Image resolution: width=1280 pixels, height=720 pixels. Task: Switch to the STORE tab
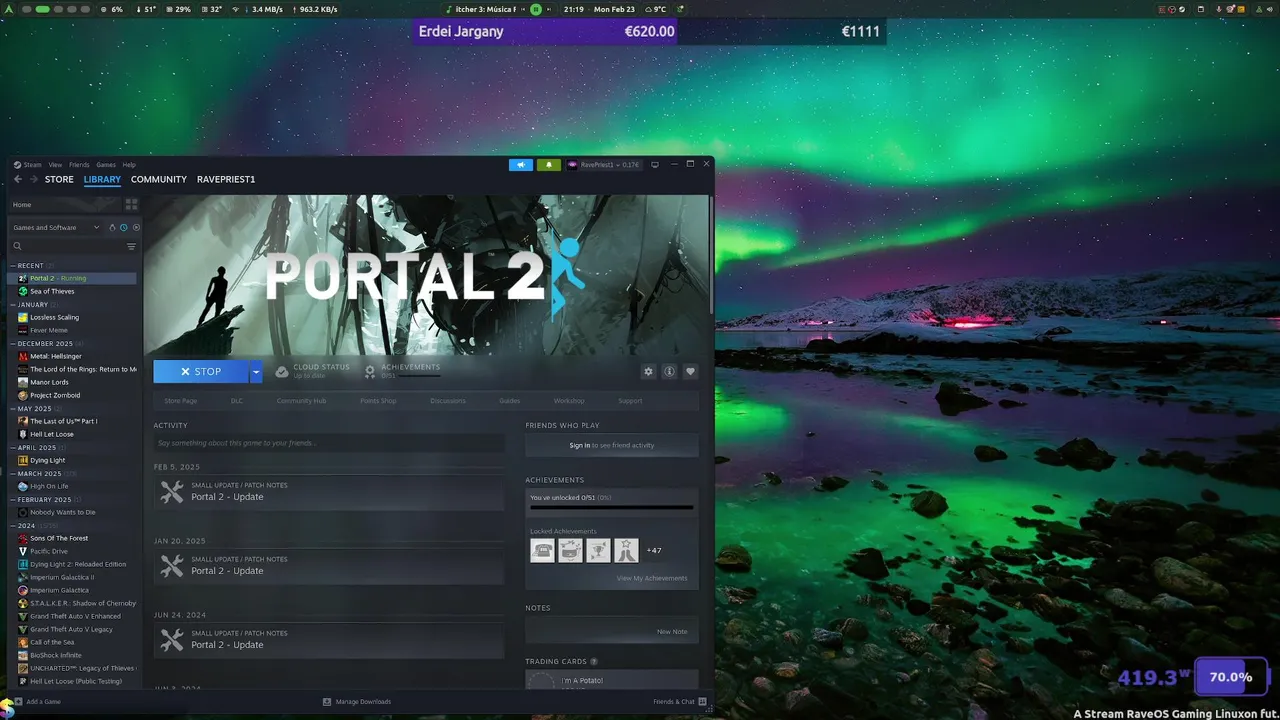click(x=59, y=179)
